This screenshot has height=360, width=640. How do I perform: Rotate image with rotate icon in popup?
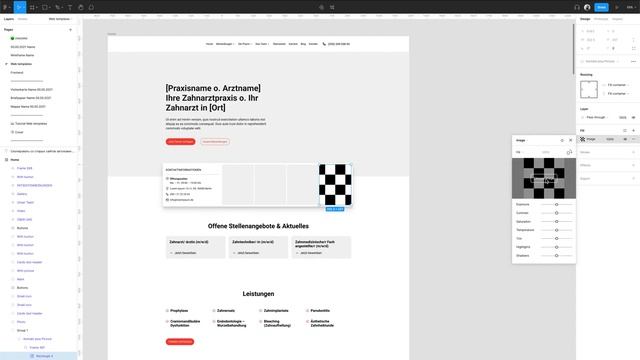tap(569, 152)
